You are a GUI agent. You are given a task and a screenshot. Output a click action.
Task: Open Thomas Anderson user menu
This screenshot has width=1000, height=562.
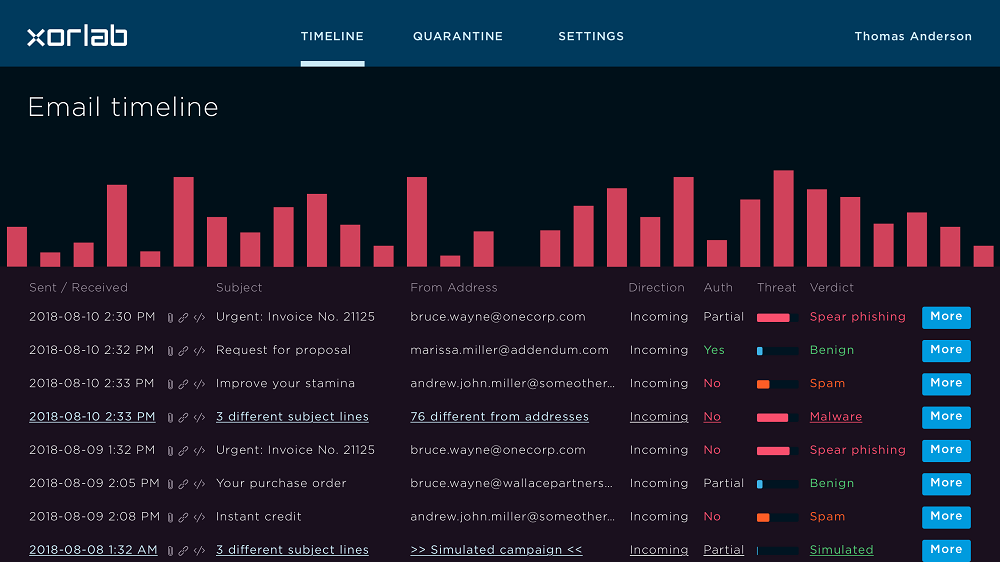912,37
